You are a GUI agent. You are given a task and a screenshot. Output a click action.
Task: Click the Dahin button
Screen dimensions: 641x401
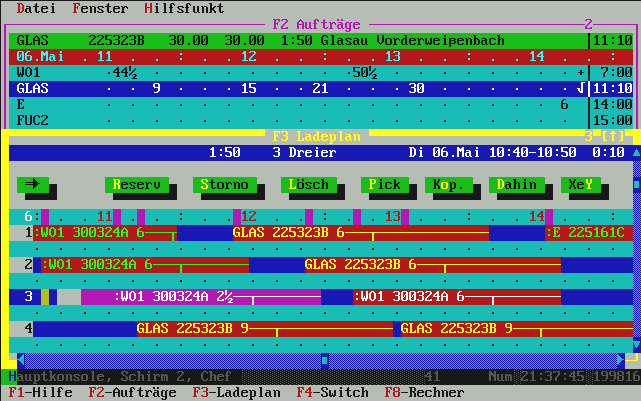click(516, 184)
